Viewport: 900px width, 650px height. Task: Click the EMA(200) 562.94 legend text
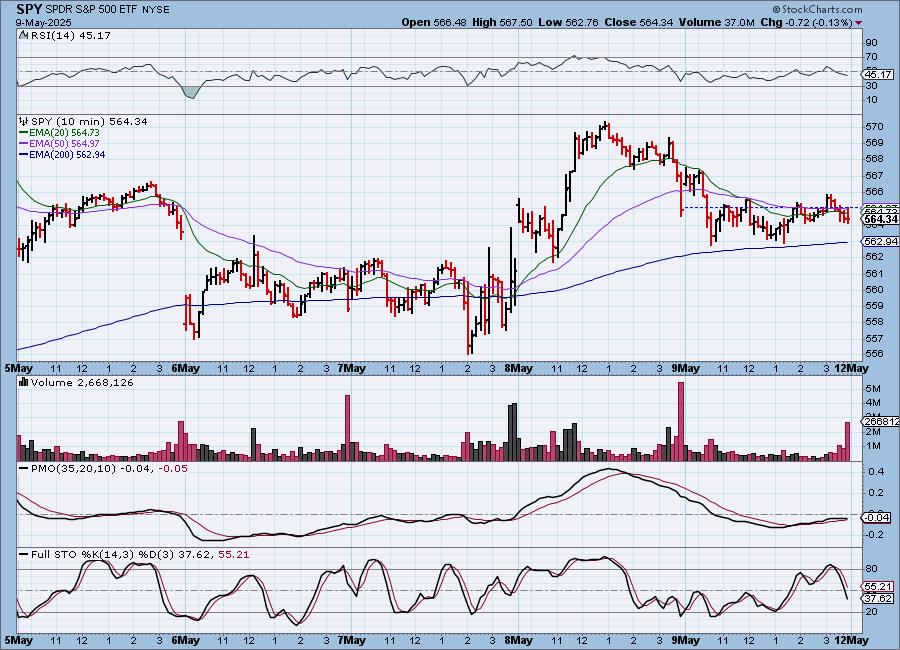pyautogui.click(x=67, y=154)
